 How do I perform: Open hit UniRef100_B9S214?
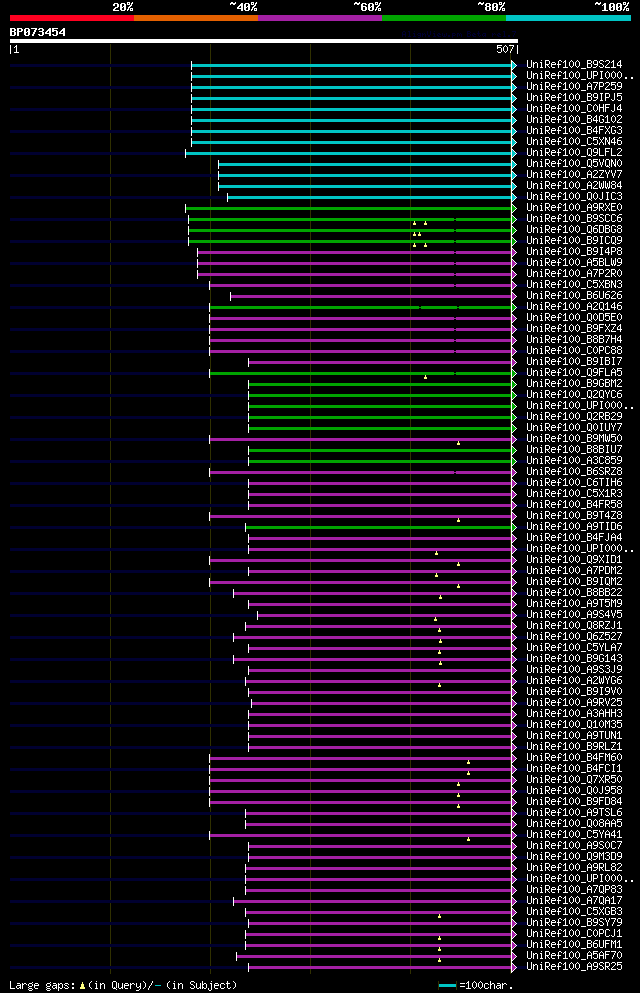tap(574, 65)
